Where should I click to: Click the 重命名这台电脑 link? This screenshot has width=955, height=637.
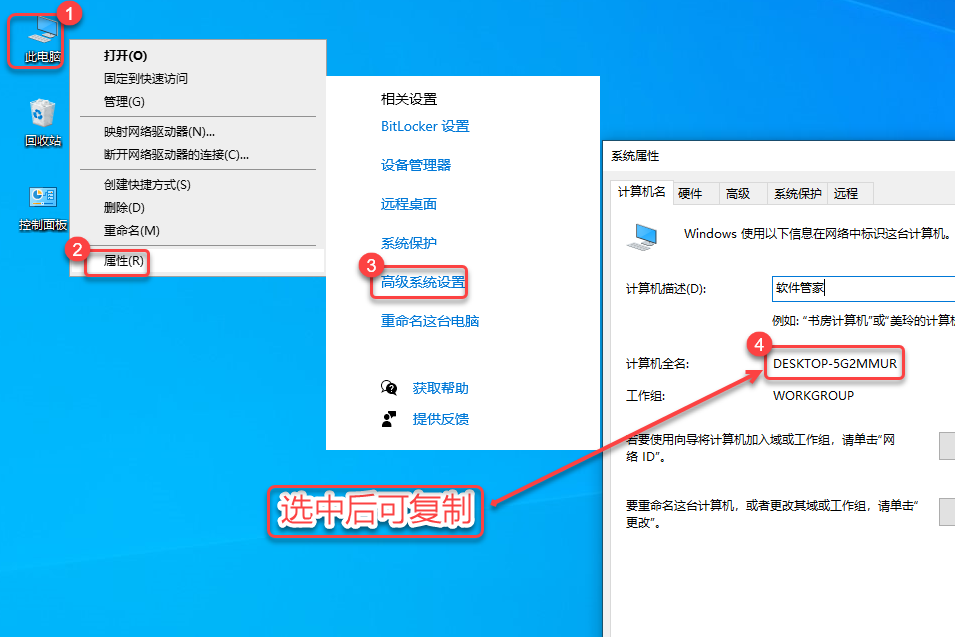pyautogui.click(x=430, y=322)
